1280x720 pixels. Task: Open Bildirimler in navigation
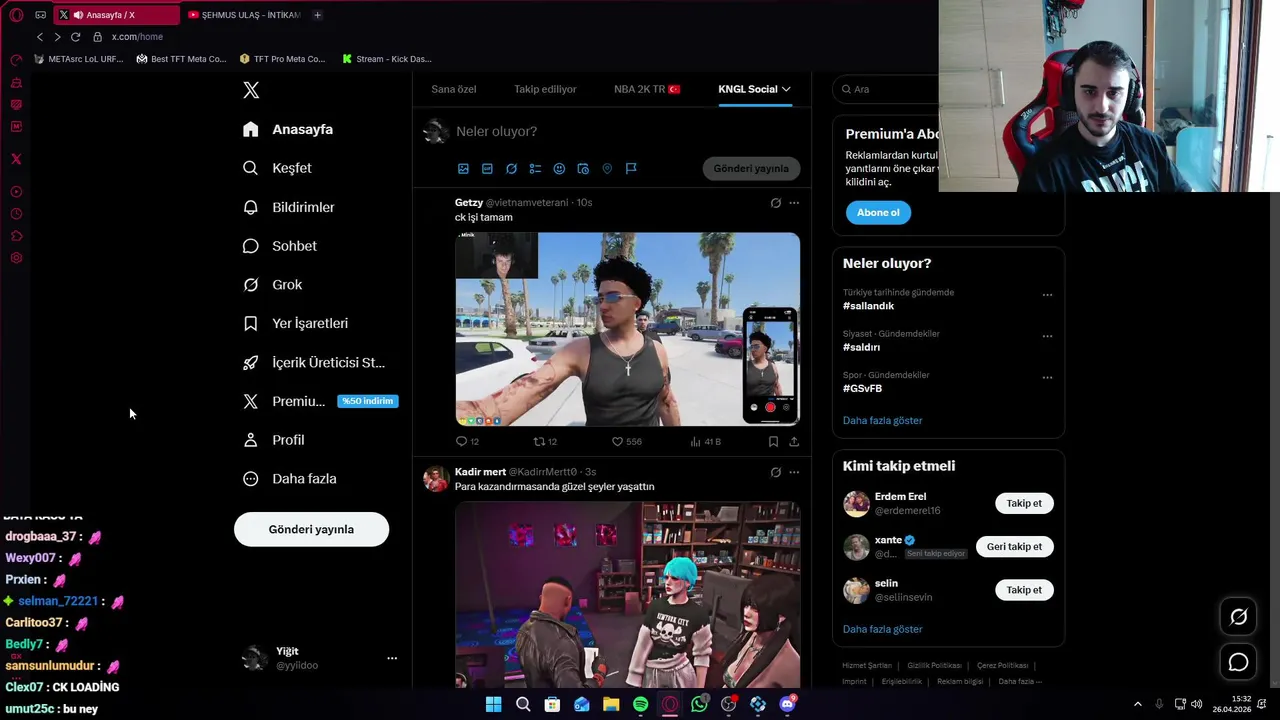[x=289, y=207]
